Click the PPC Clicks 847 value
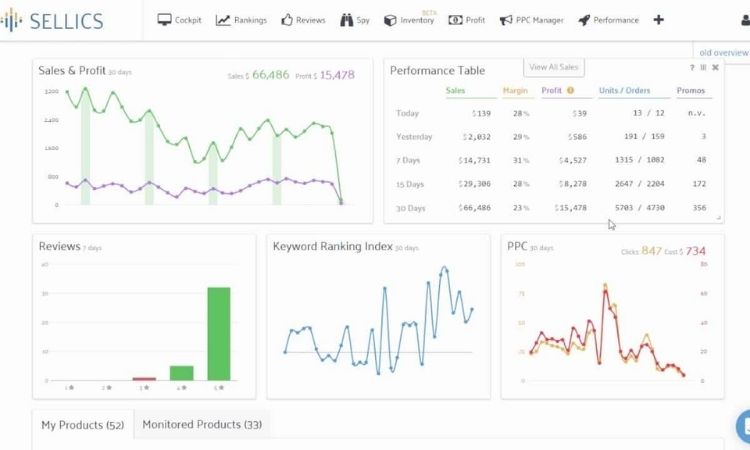This screenshot has height=450, width=750. coord(641,251)
